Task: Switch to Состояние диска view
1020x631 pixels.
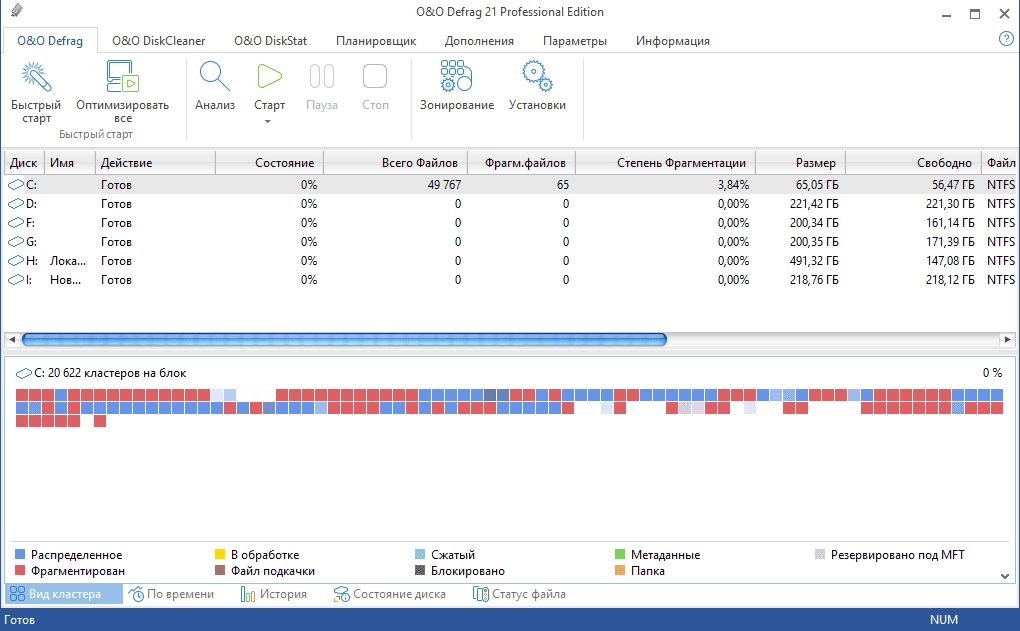Action: (390, 594)
